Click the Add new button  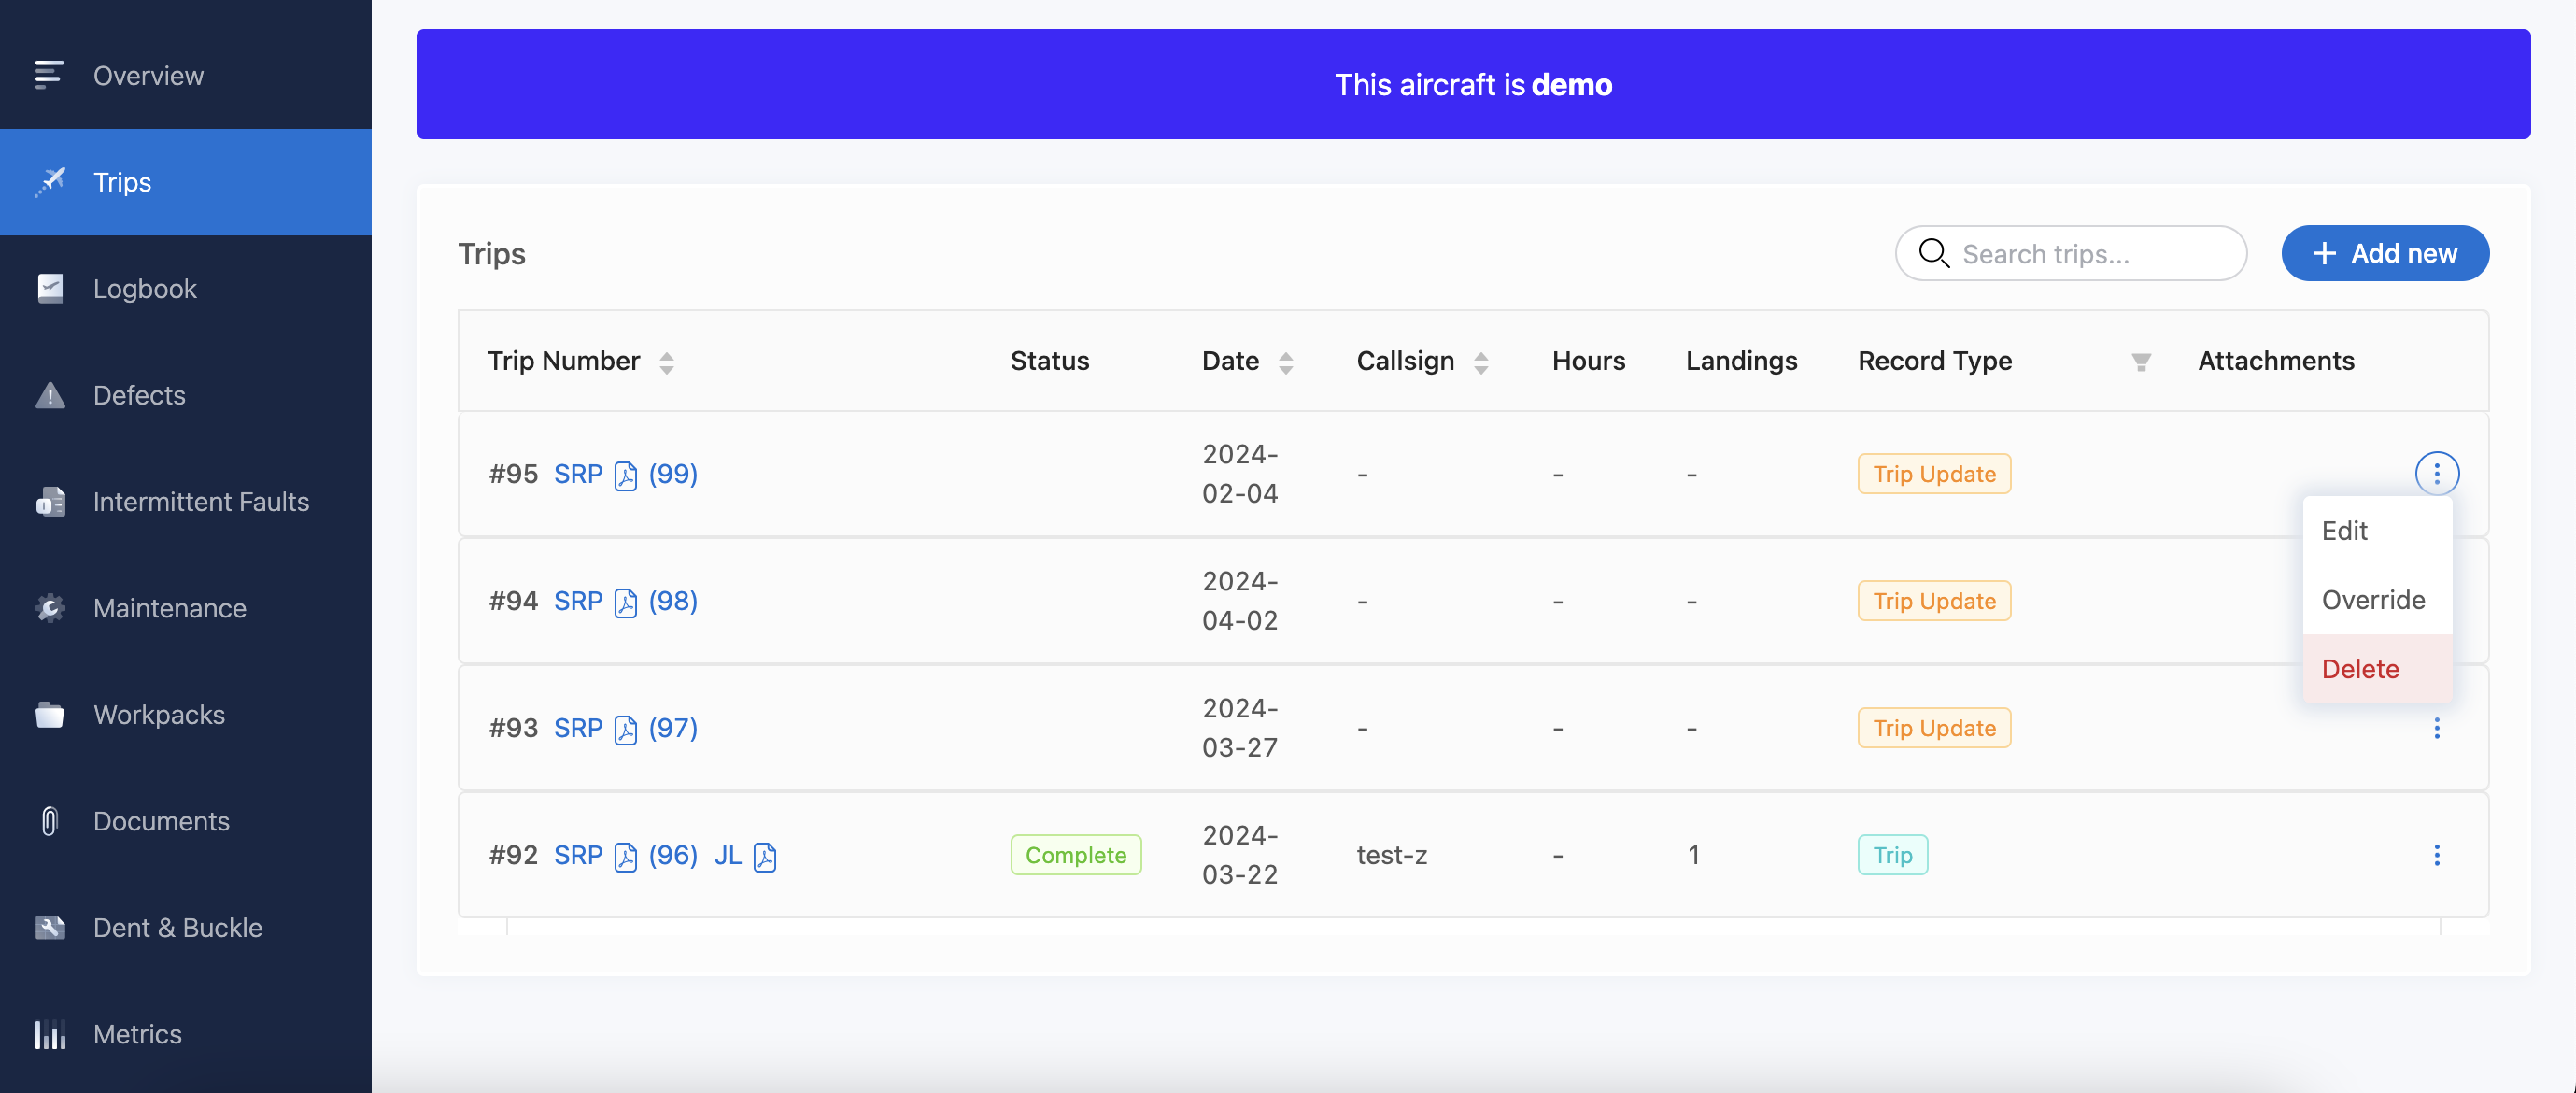[x=2384, y=253]
